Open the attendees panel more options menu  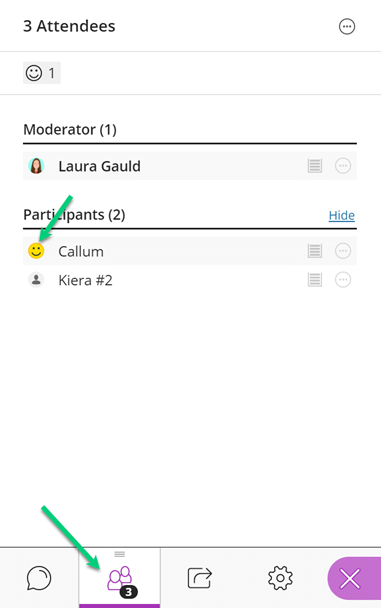coord(347,26)
